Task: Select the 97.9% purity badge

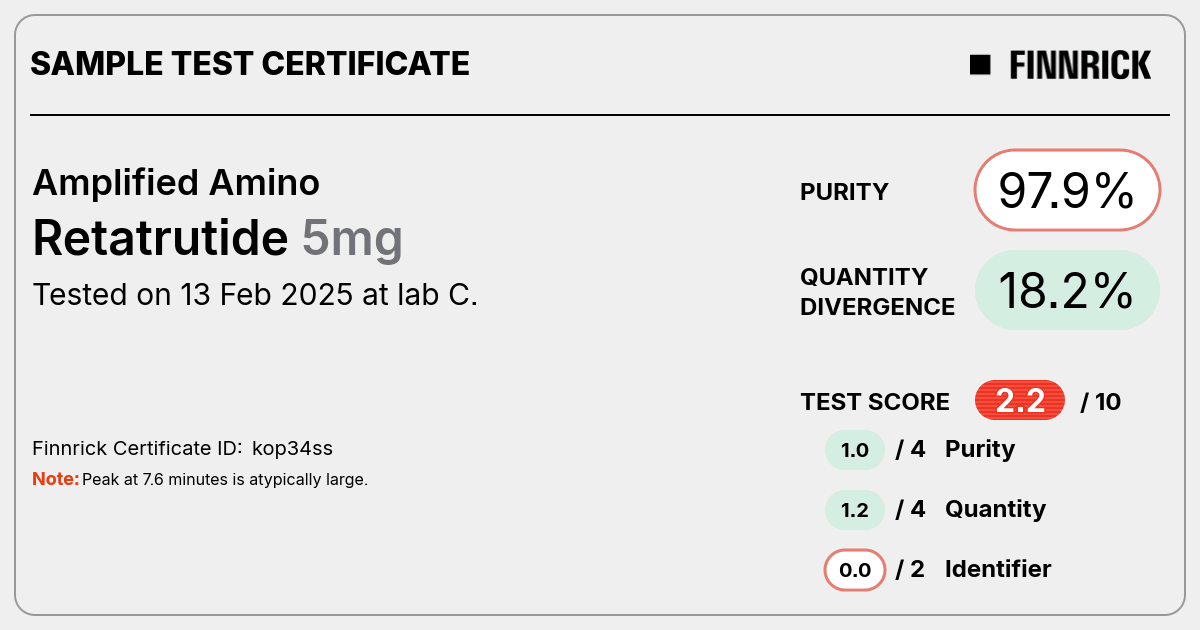Action: [x=1067, y=190]
